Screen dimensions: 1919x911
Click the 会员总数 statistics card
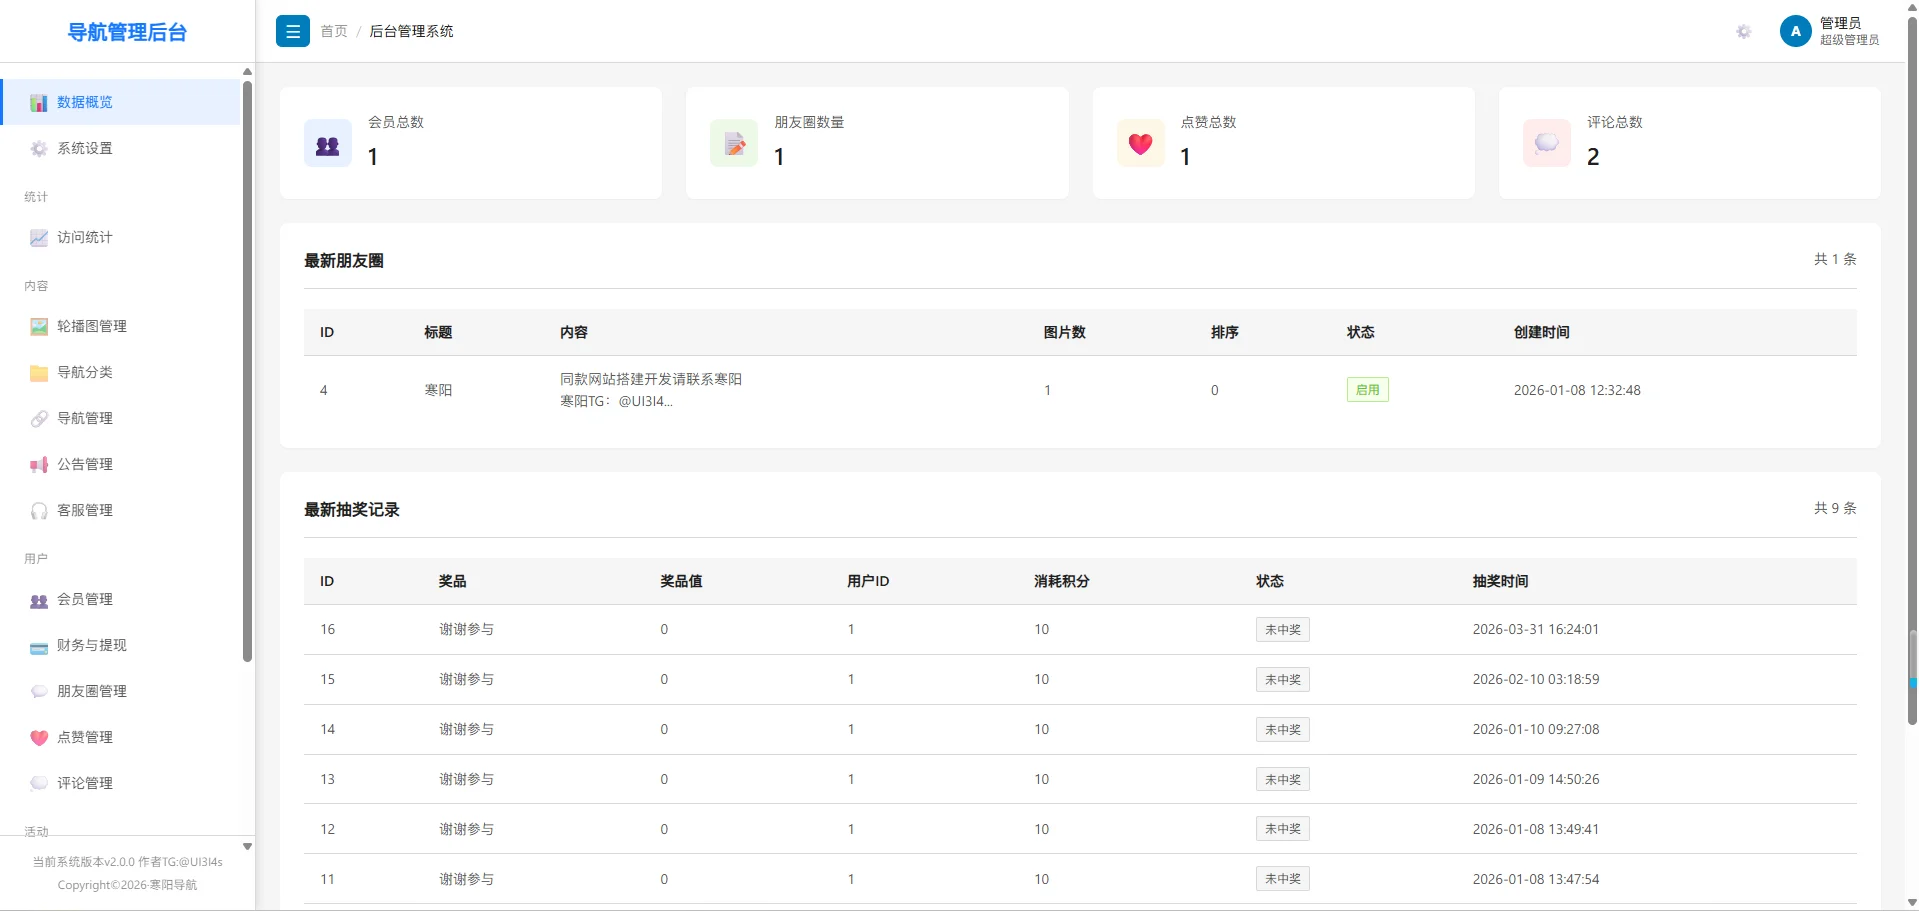(471, 143)
